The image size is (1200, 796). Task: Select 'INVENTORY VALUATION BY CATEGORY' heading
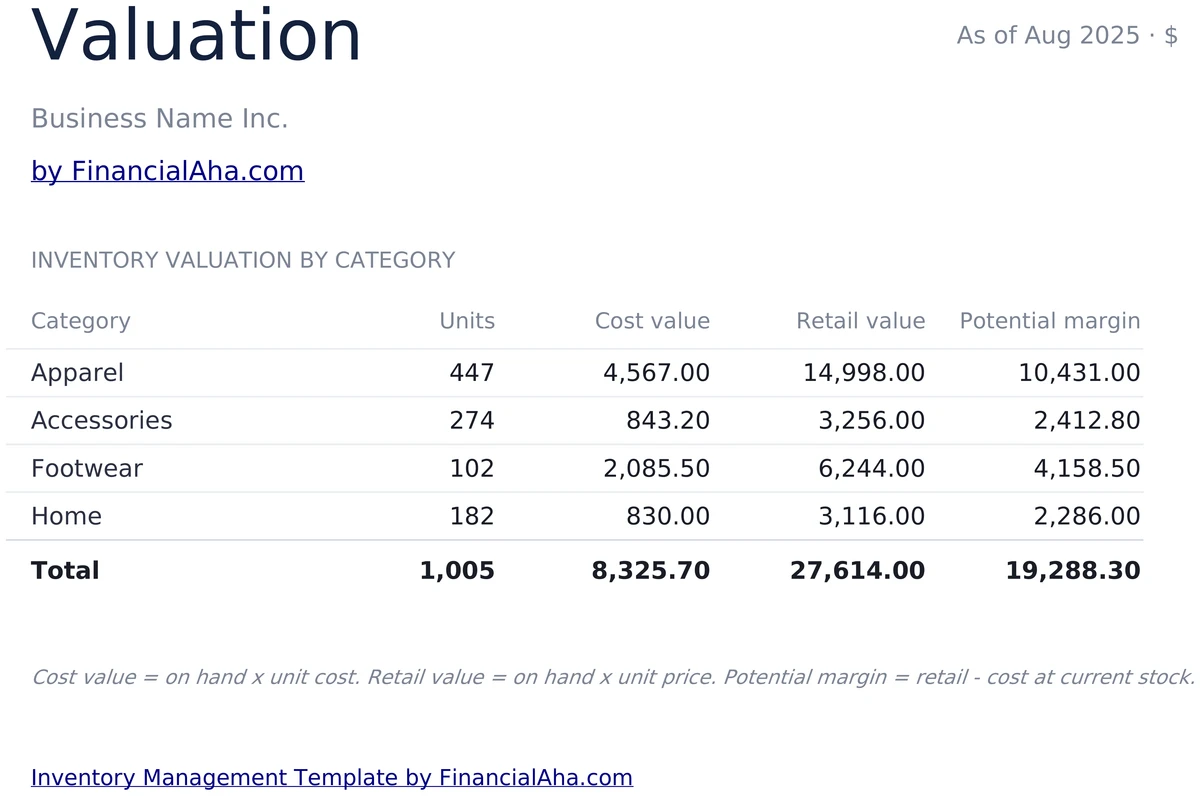(243, 261)
